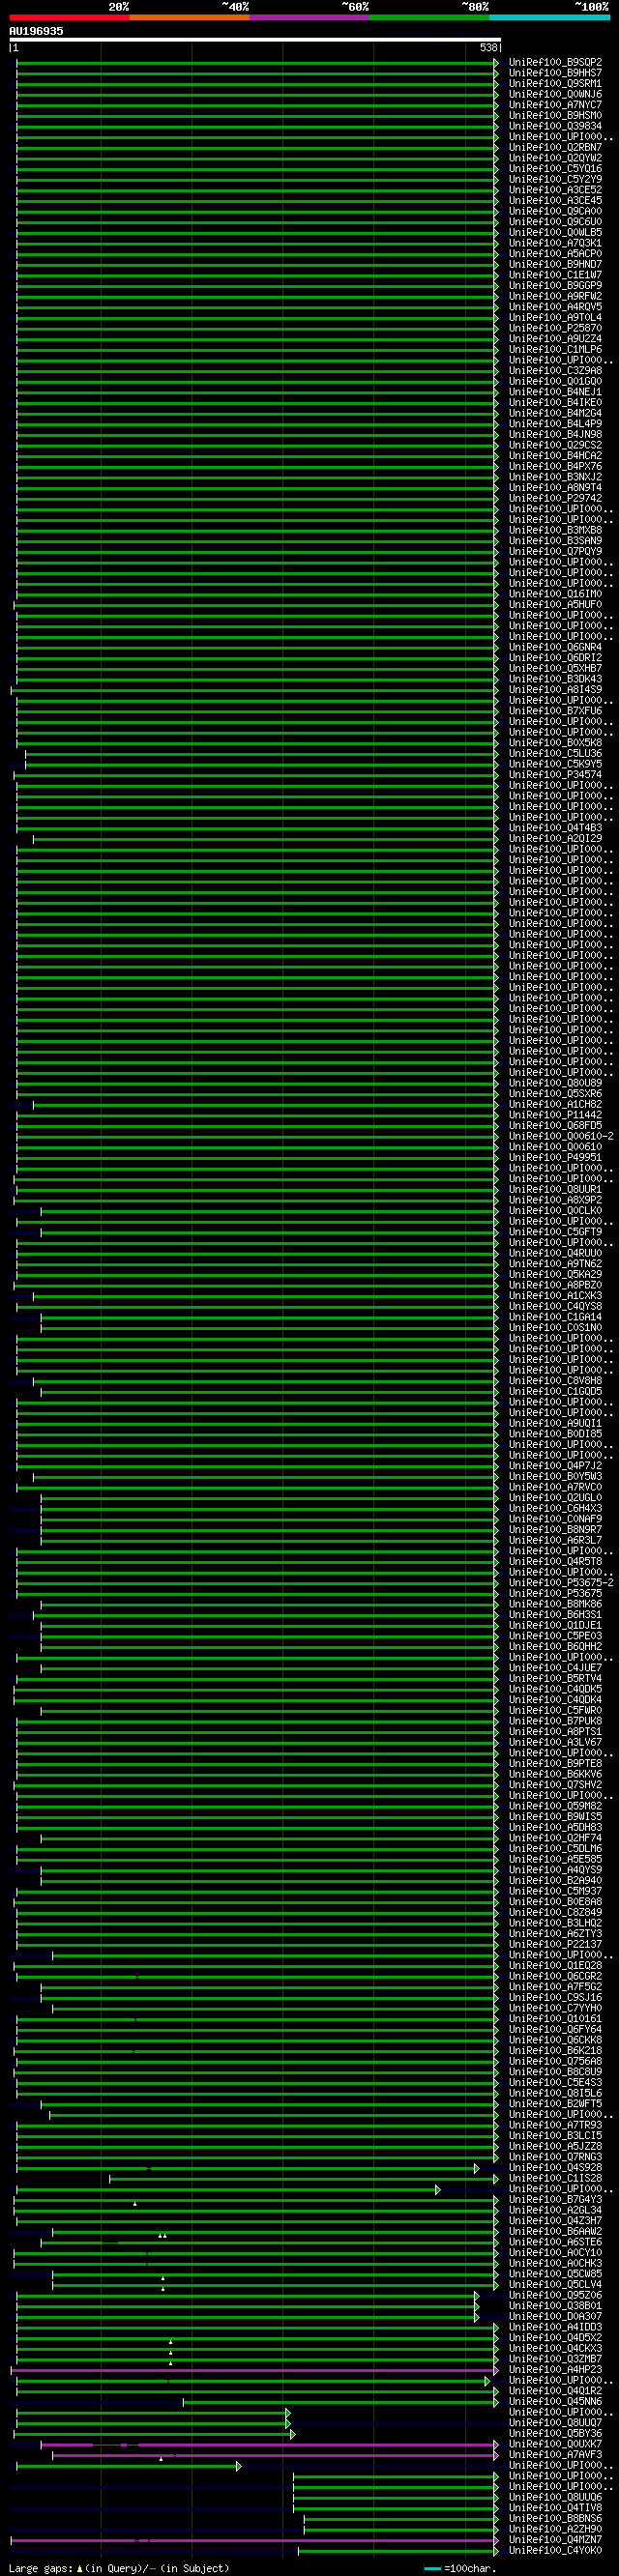
Task: Click the red 20% identity legend bar
Action: tap(69, 17)
